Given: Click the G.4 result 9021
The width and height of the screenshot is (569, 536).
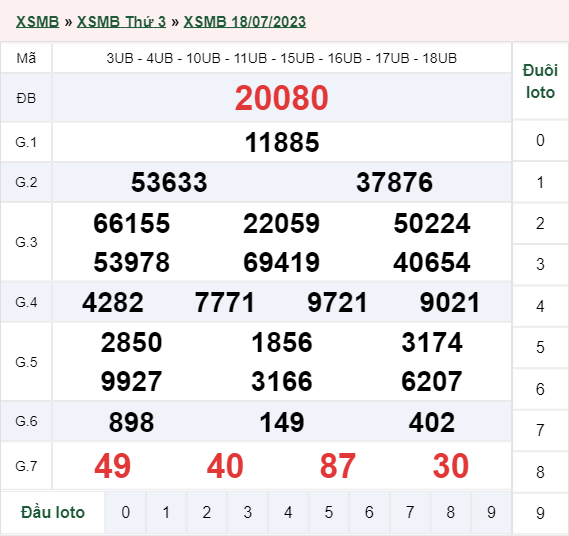Looking at the screenshot, I should click(x=450, y=303).
